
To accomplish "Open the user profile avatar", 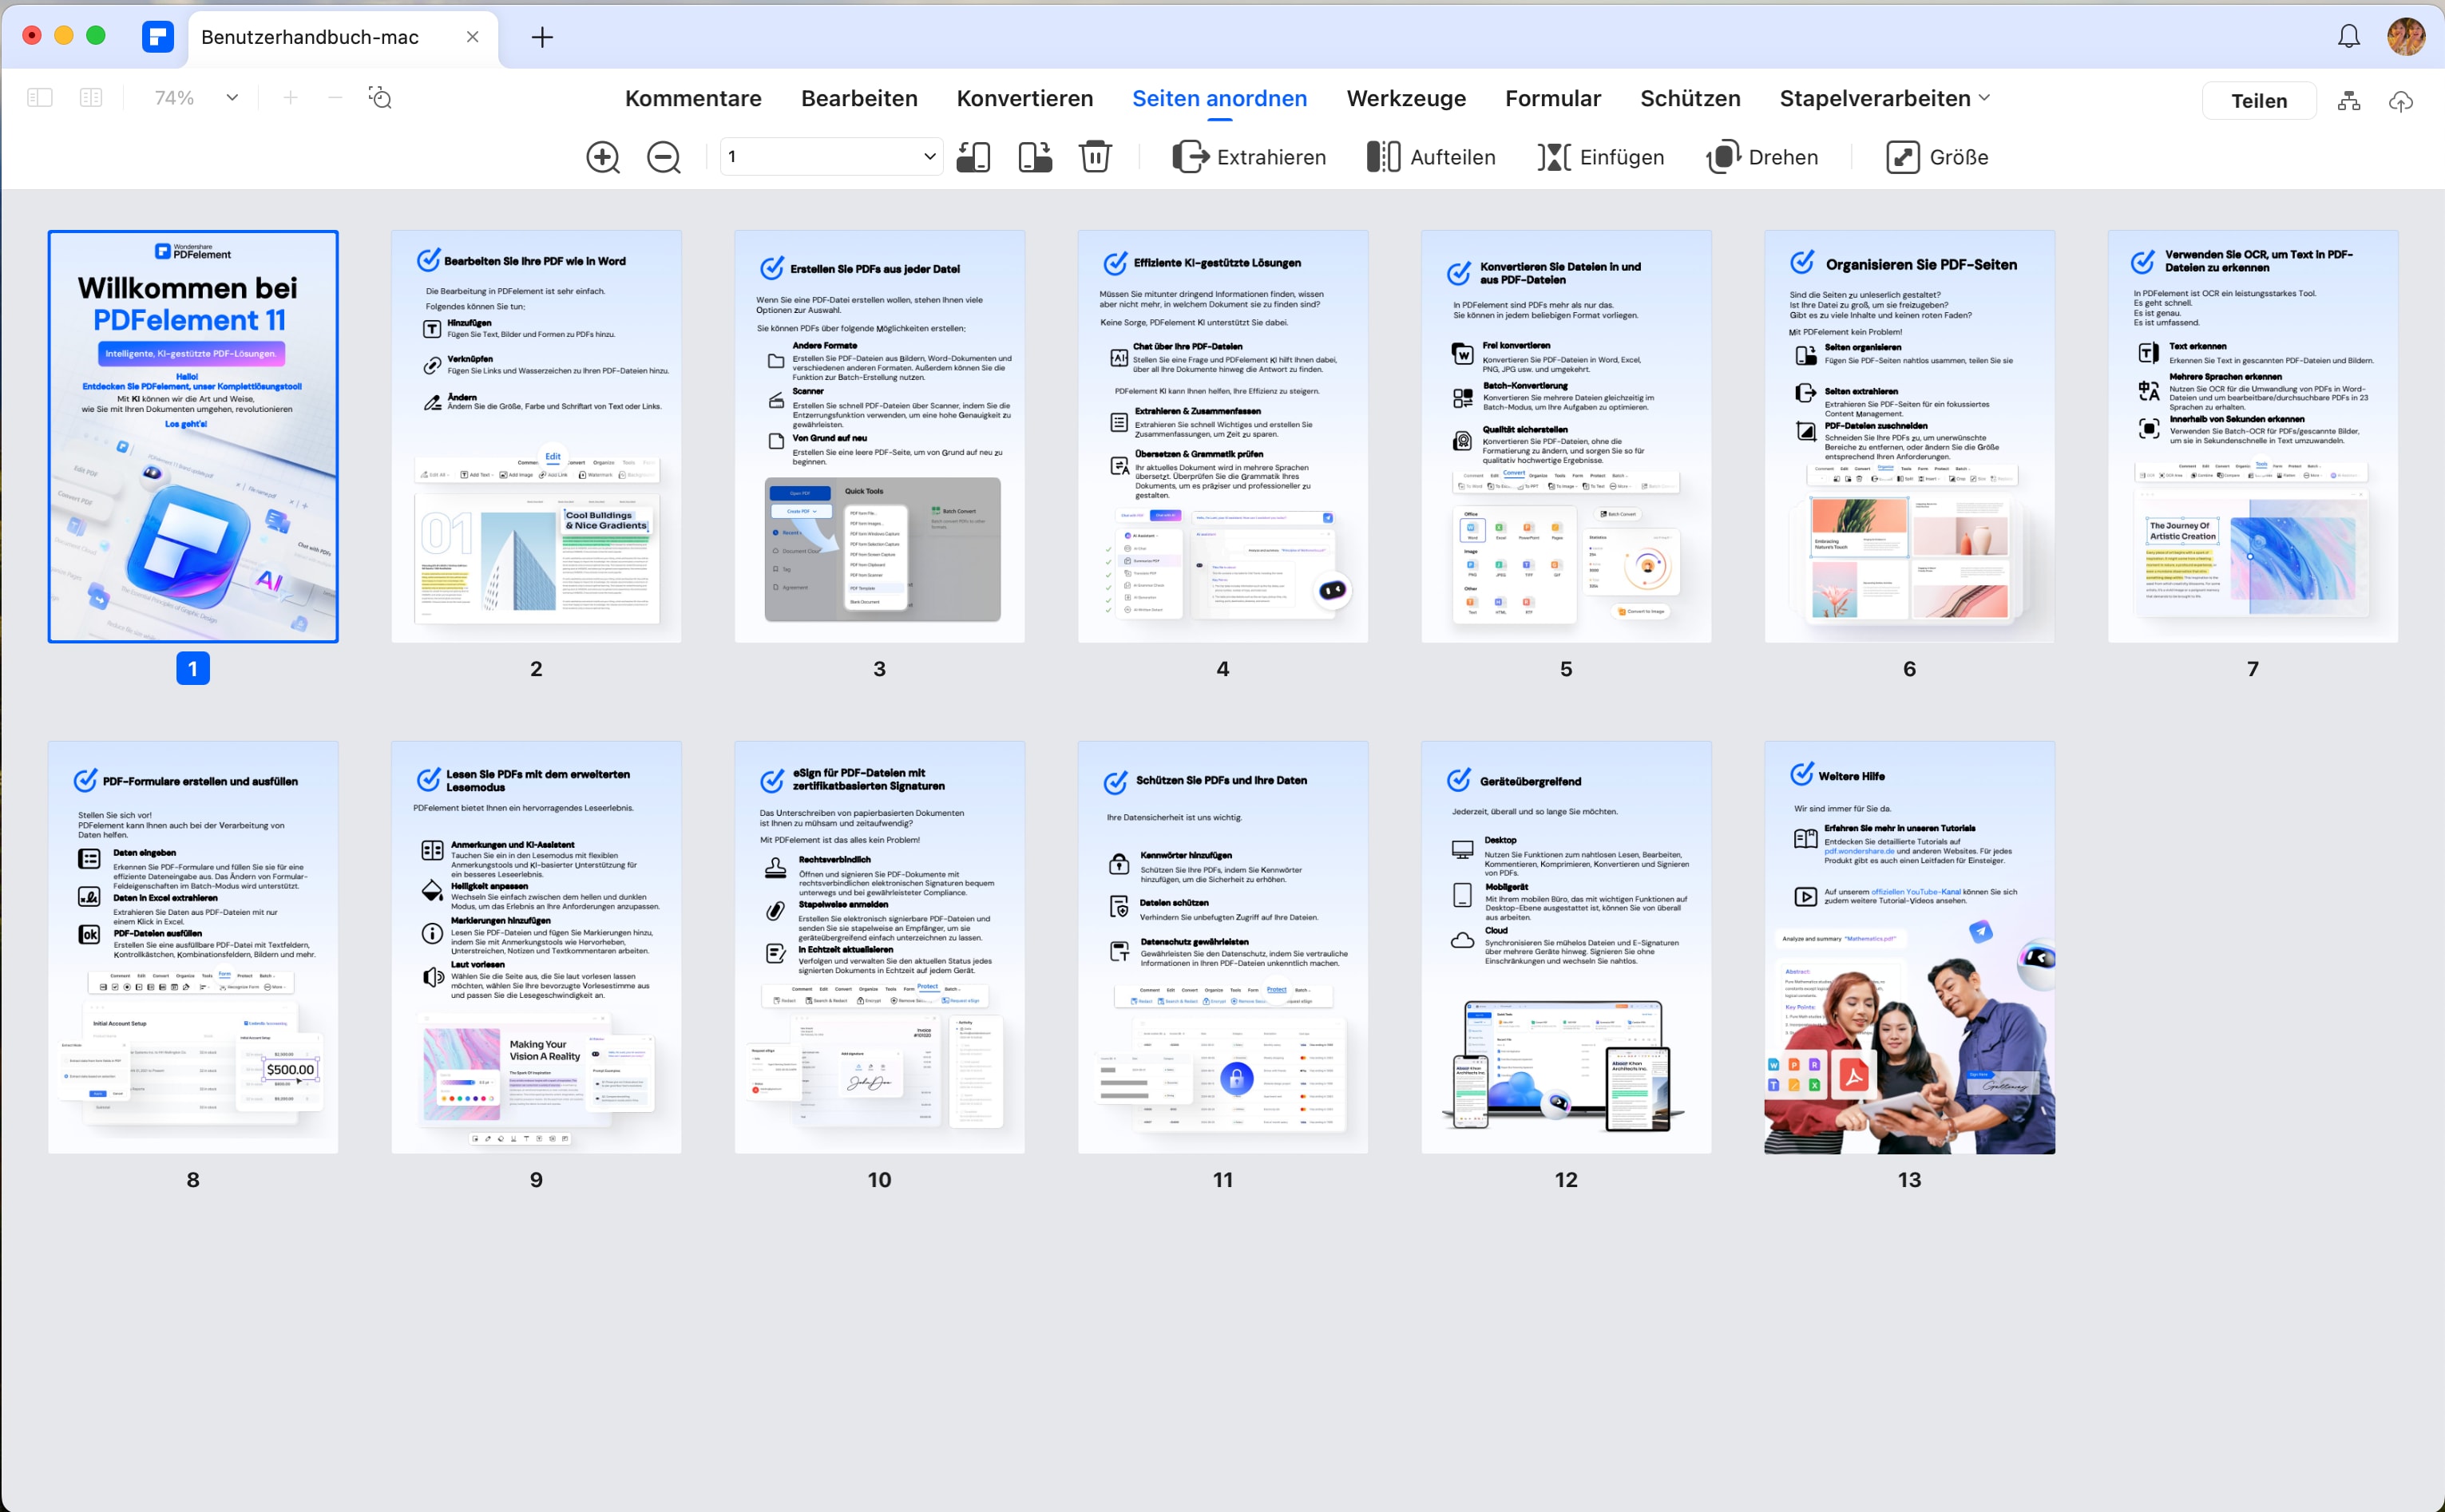I will click(2406, 37).
